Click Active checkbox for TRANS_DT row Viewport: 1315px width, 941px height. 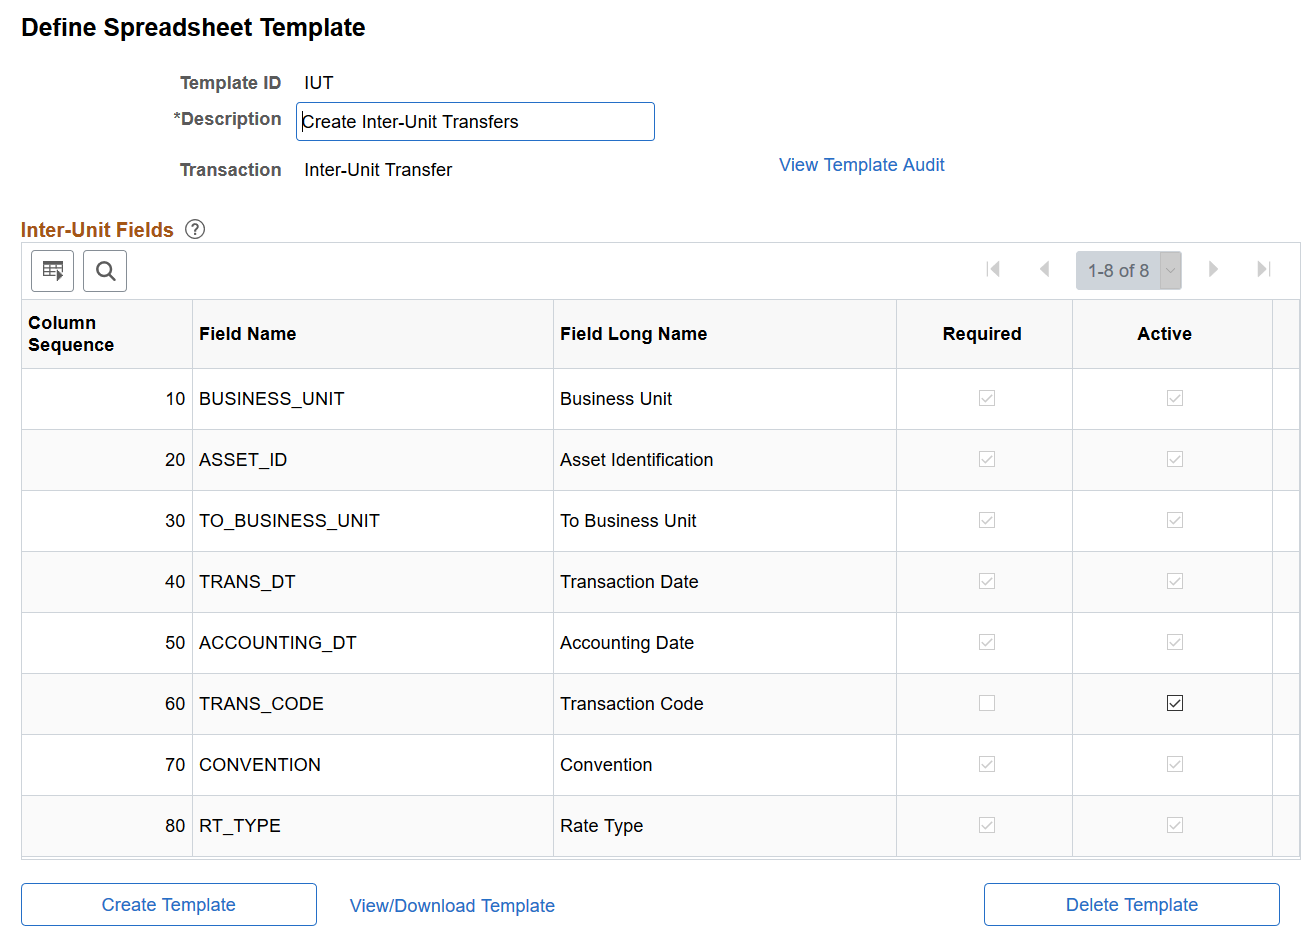(x=1175, y=581)
